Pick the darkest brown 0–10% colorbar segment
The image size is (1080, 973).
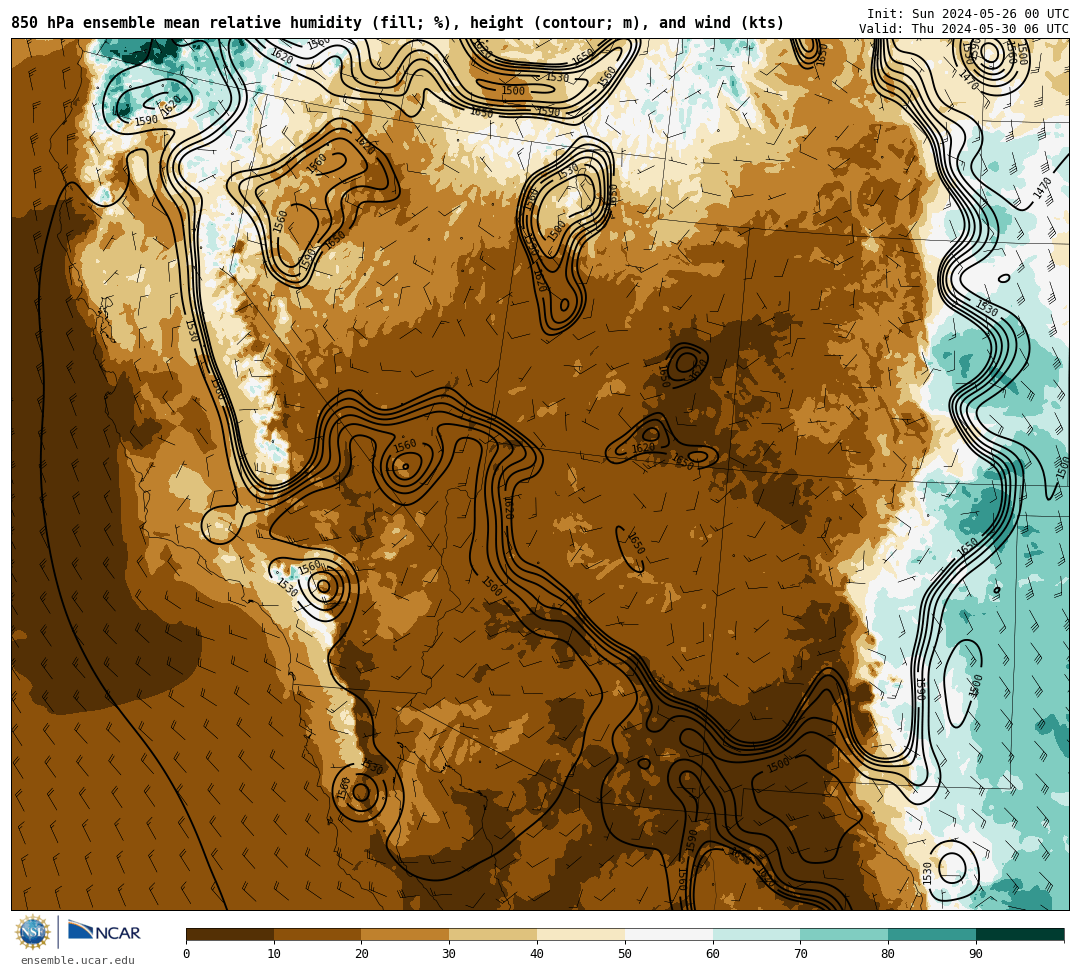230,934
